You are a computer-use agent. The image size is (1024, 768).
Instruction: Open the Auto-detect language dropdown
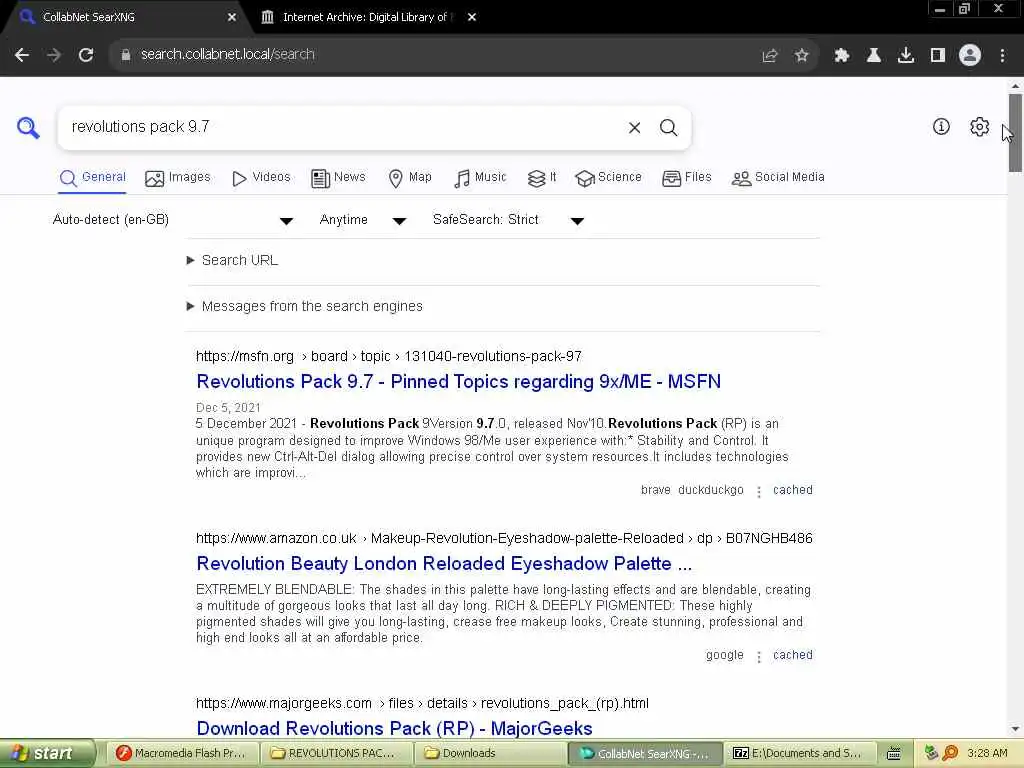[x=172, y=220]
